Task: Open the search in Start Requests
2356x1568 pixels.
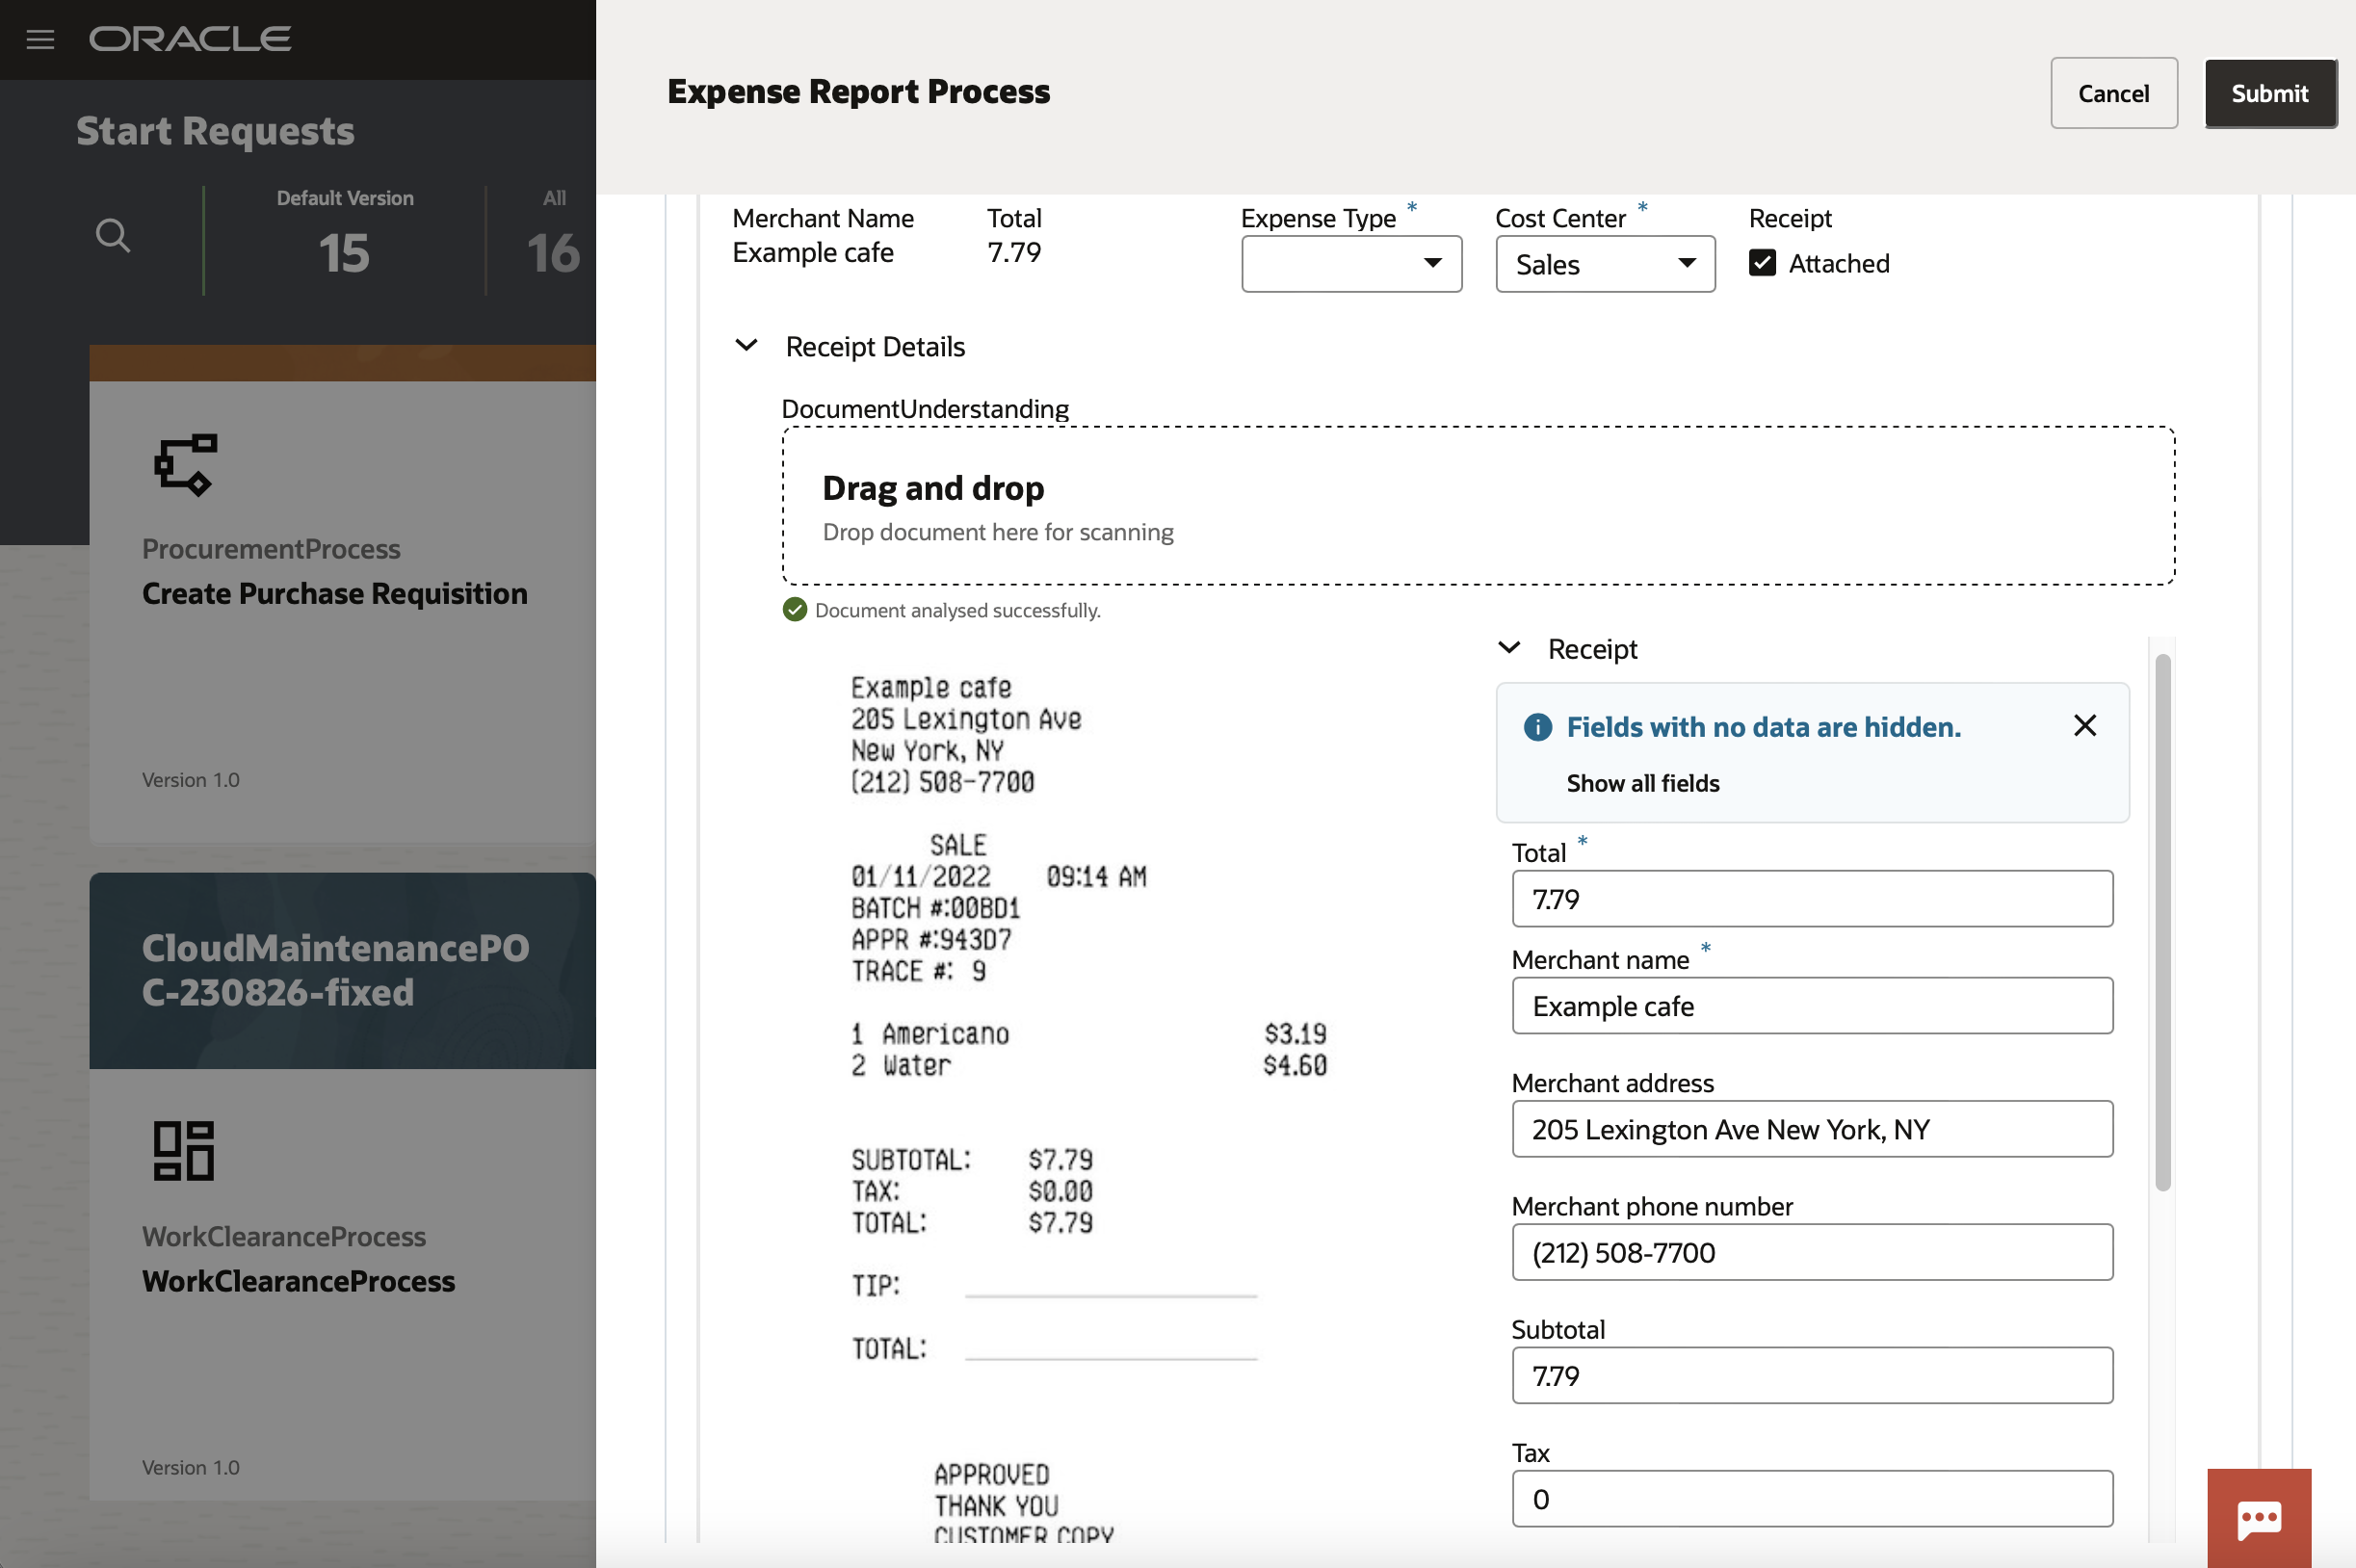Action: (x=113, y=236)
